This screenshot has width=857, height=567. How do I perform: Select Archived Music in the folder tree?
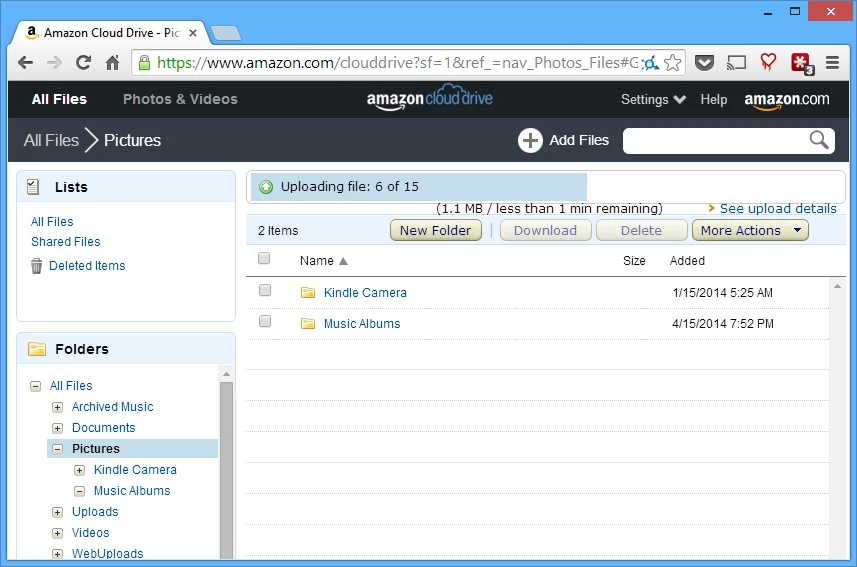point(113,407)
